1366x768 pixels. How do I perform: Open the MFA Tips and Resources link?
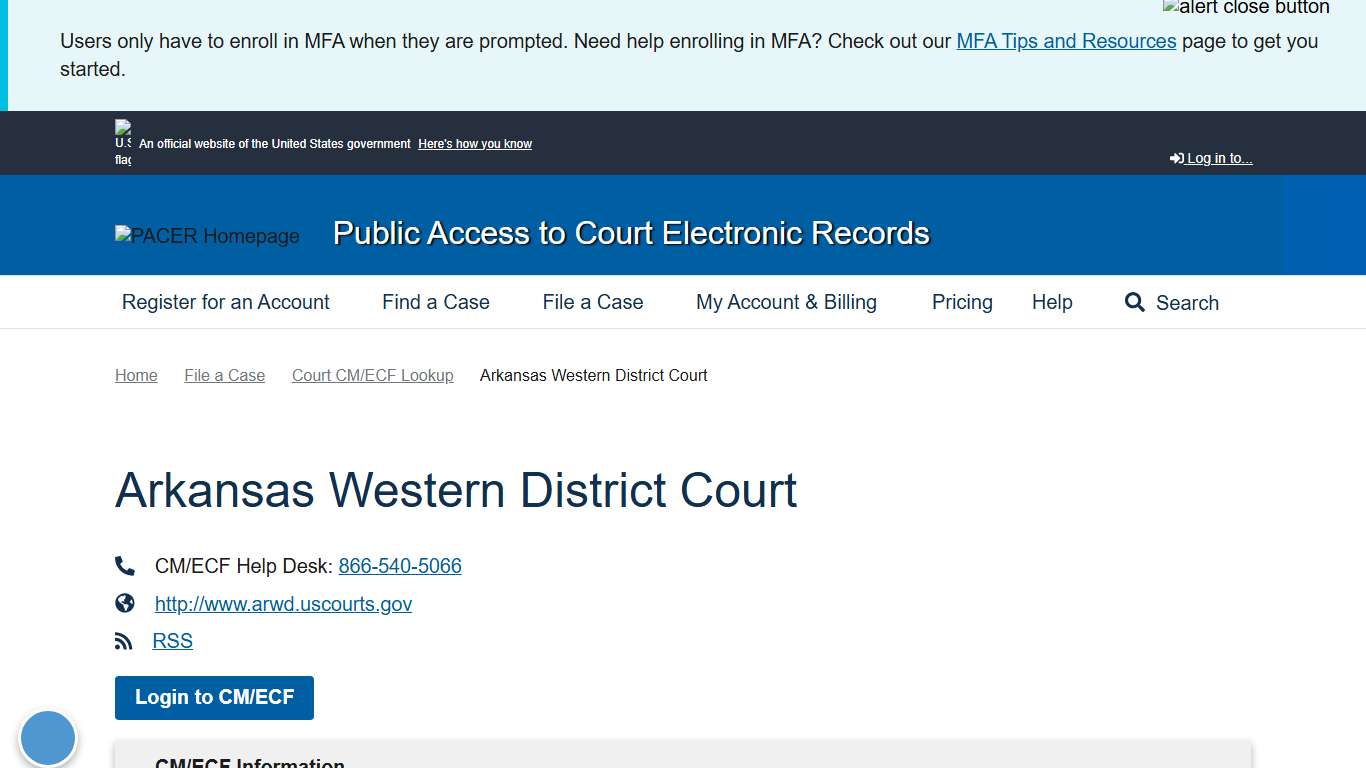click(x=1066, y=41)
